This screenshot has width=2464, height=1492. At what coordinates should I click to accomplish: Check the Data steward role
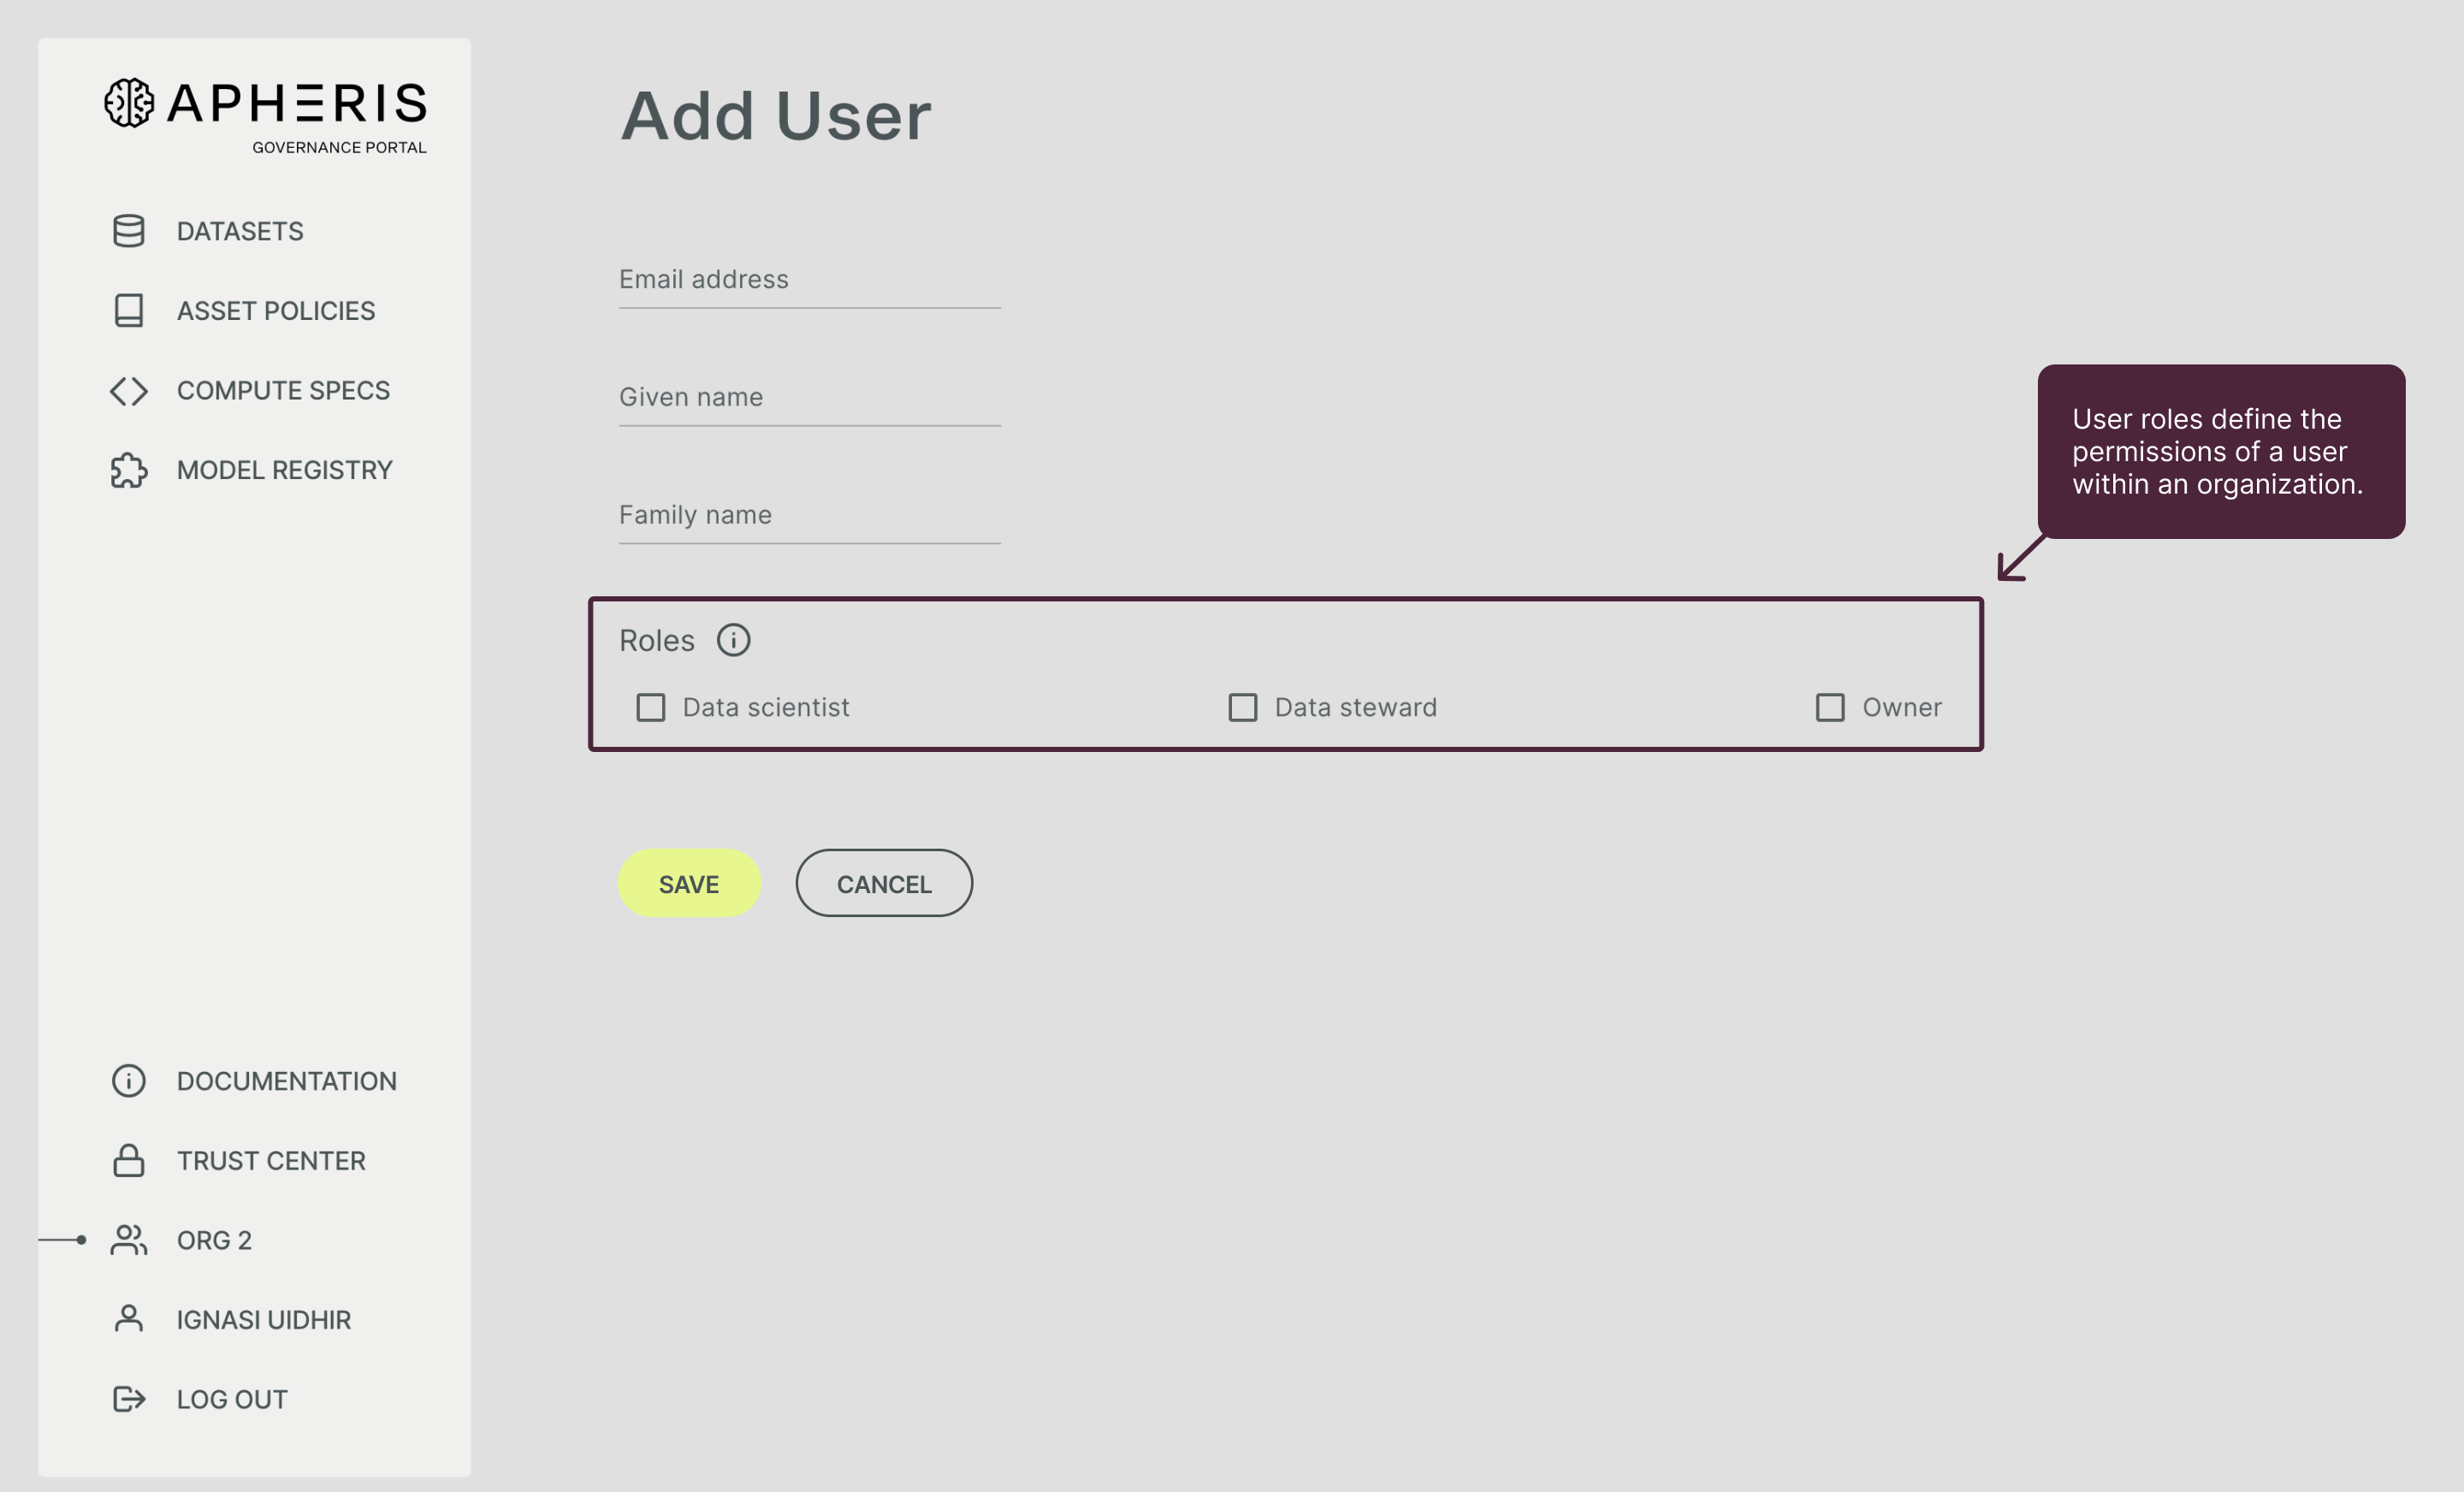[1243, 707]
